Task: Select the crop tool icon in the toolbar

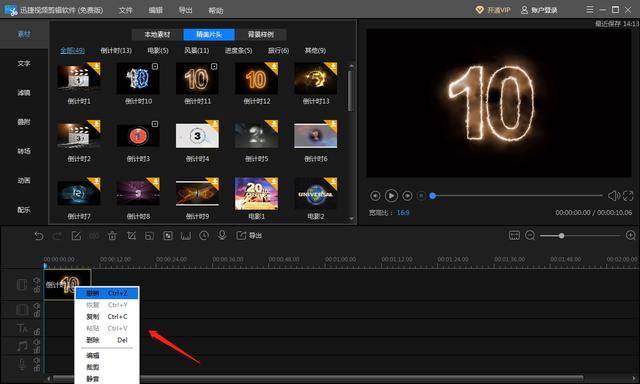Action: pos(131,236)
